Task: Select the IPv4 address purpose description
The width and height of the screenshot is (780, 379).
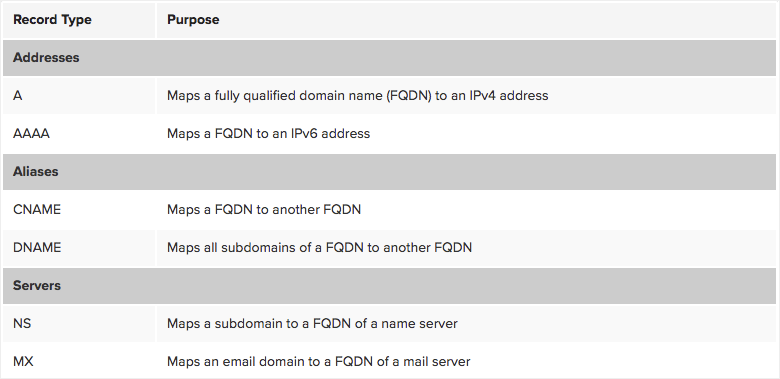Action: [357, 95]
